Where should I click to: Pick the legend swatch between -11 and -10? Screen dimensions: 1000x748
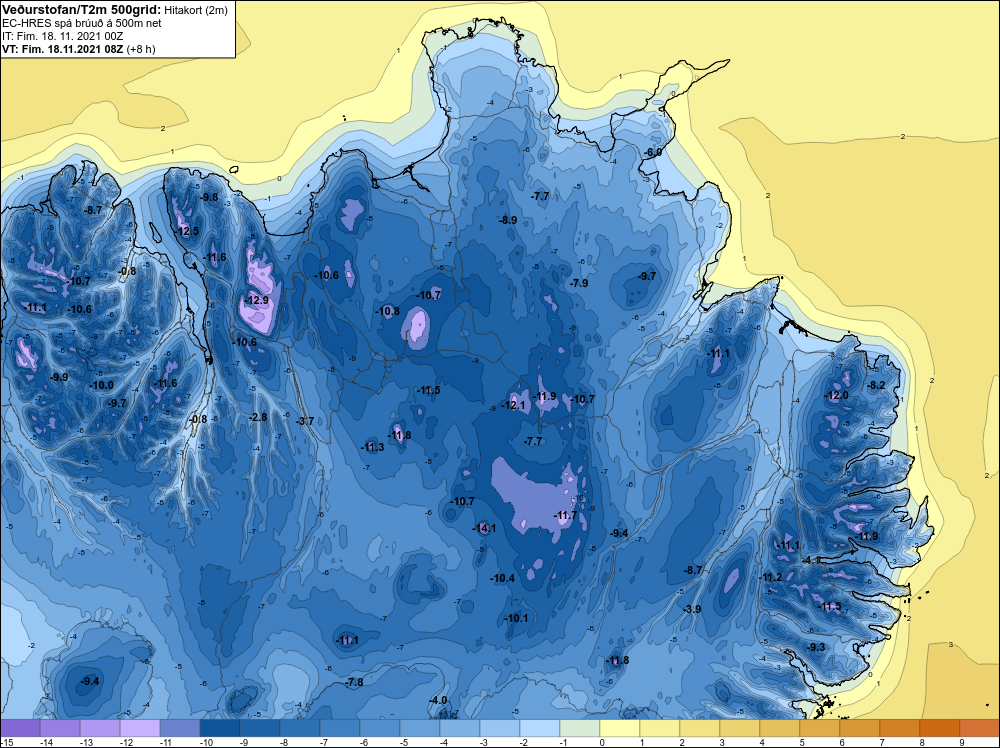tap(180, 728)
